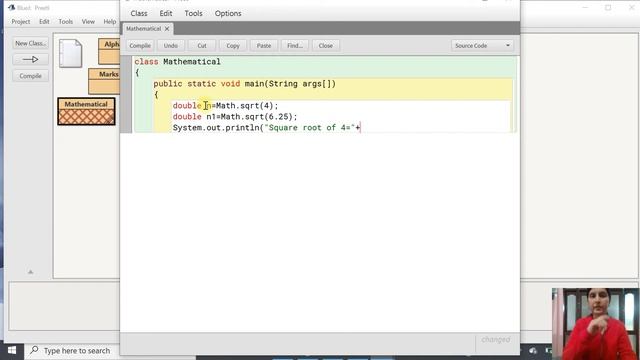Image resolution: width=640 pixels, height=360 pixels.
Task: Click the code line 'class Mathematical'
Action: tap(178, 62)
